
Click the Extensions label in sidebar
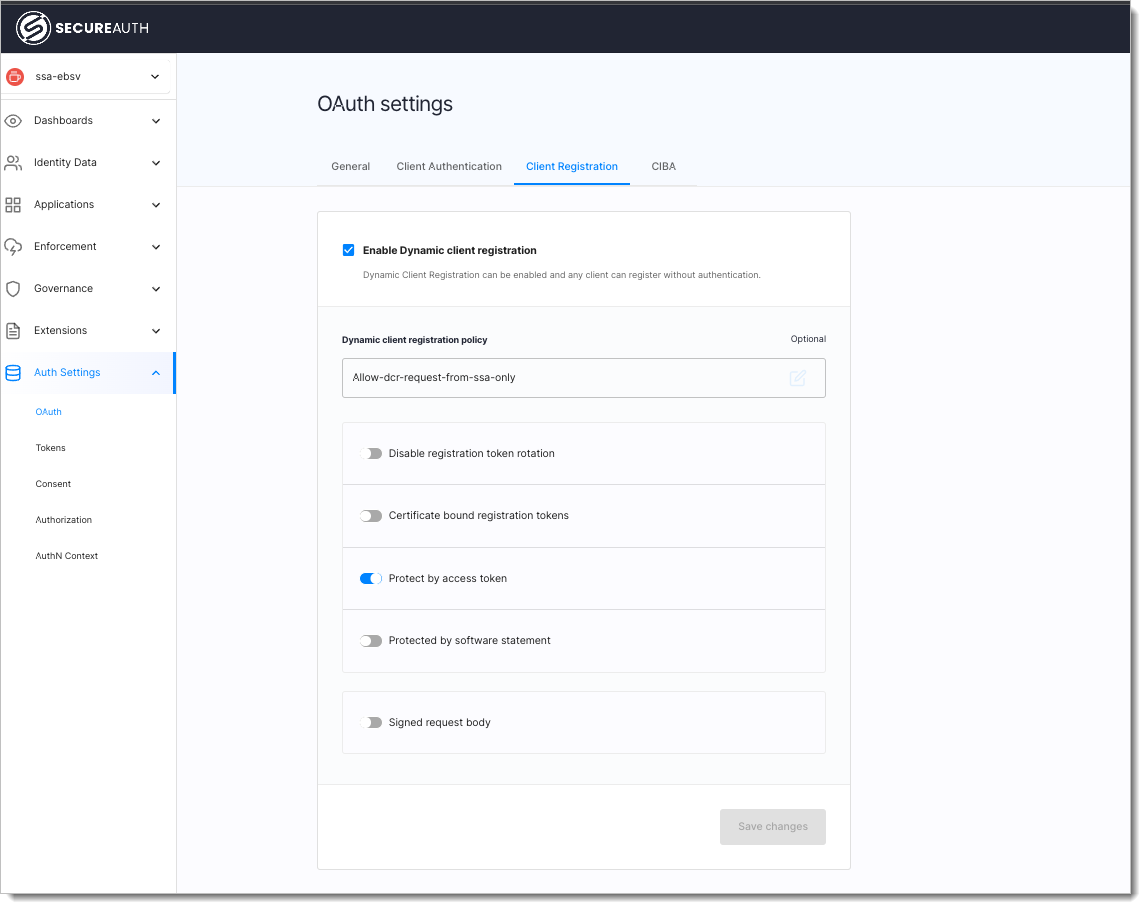[61, 330]
